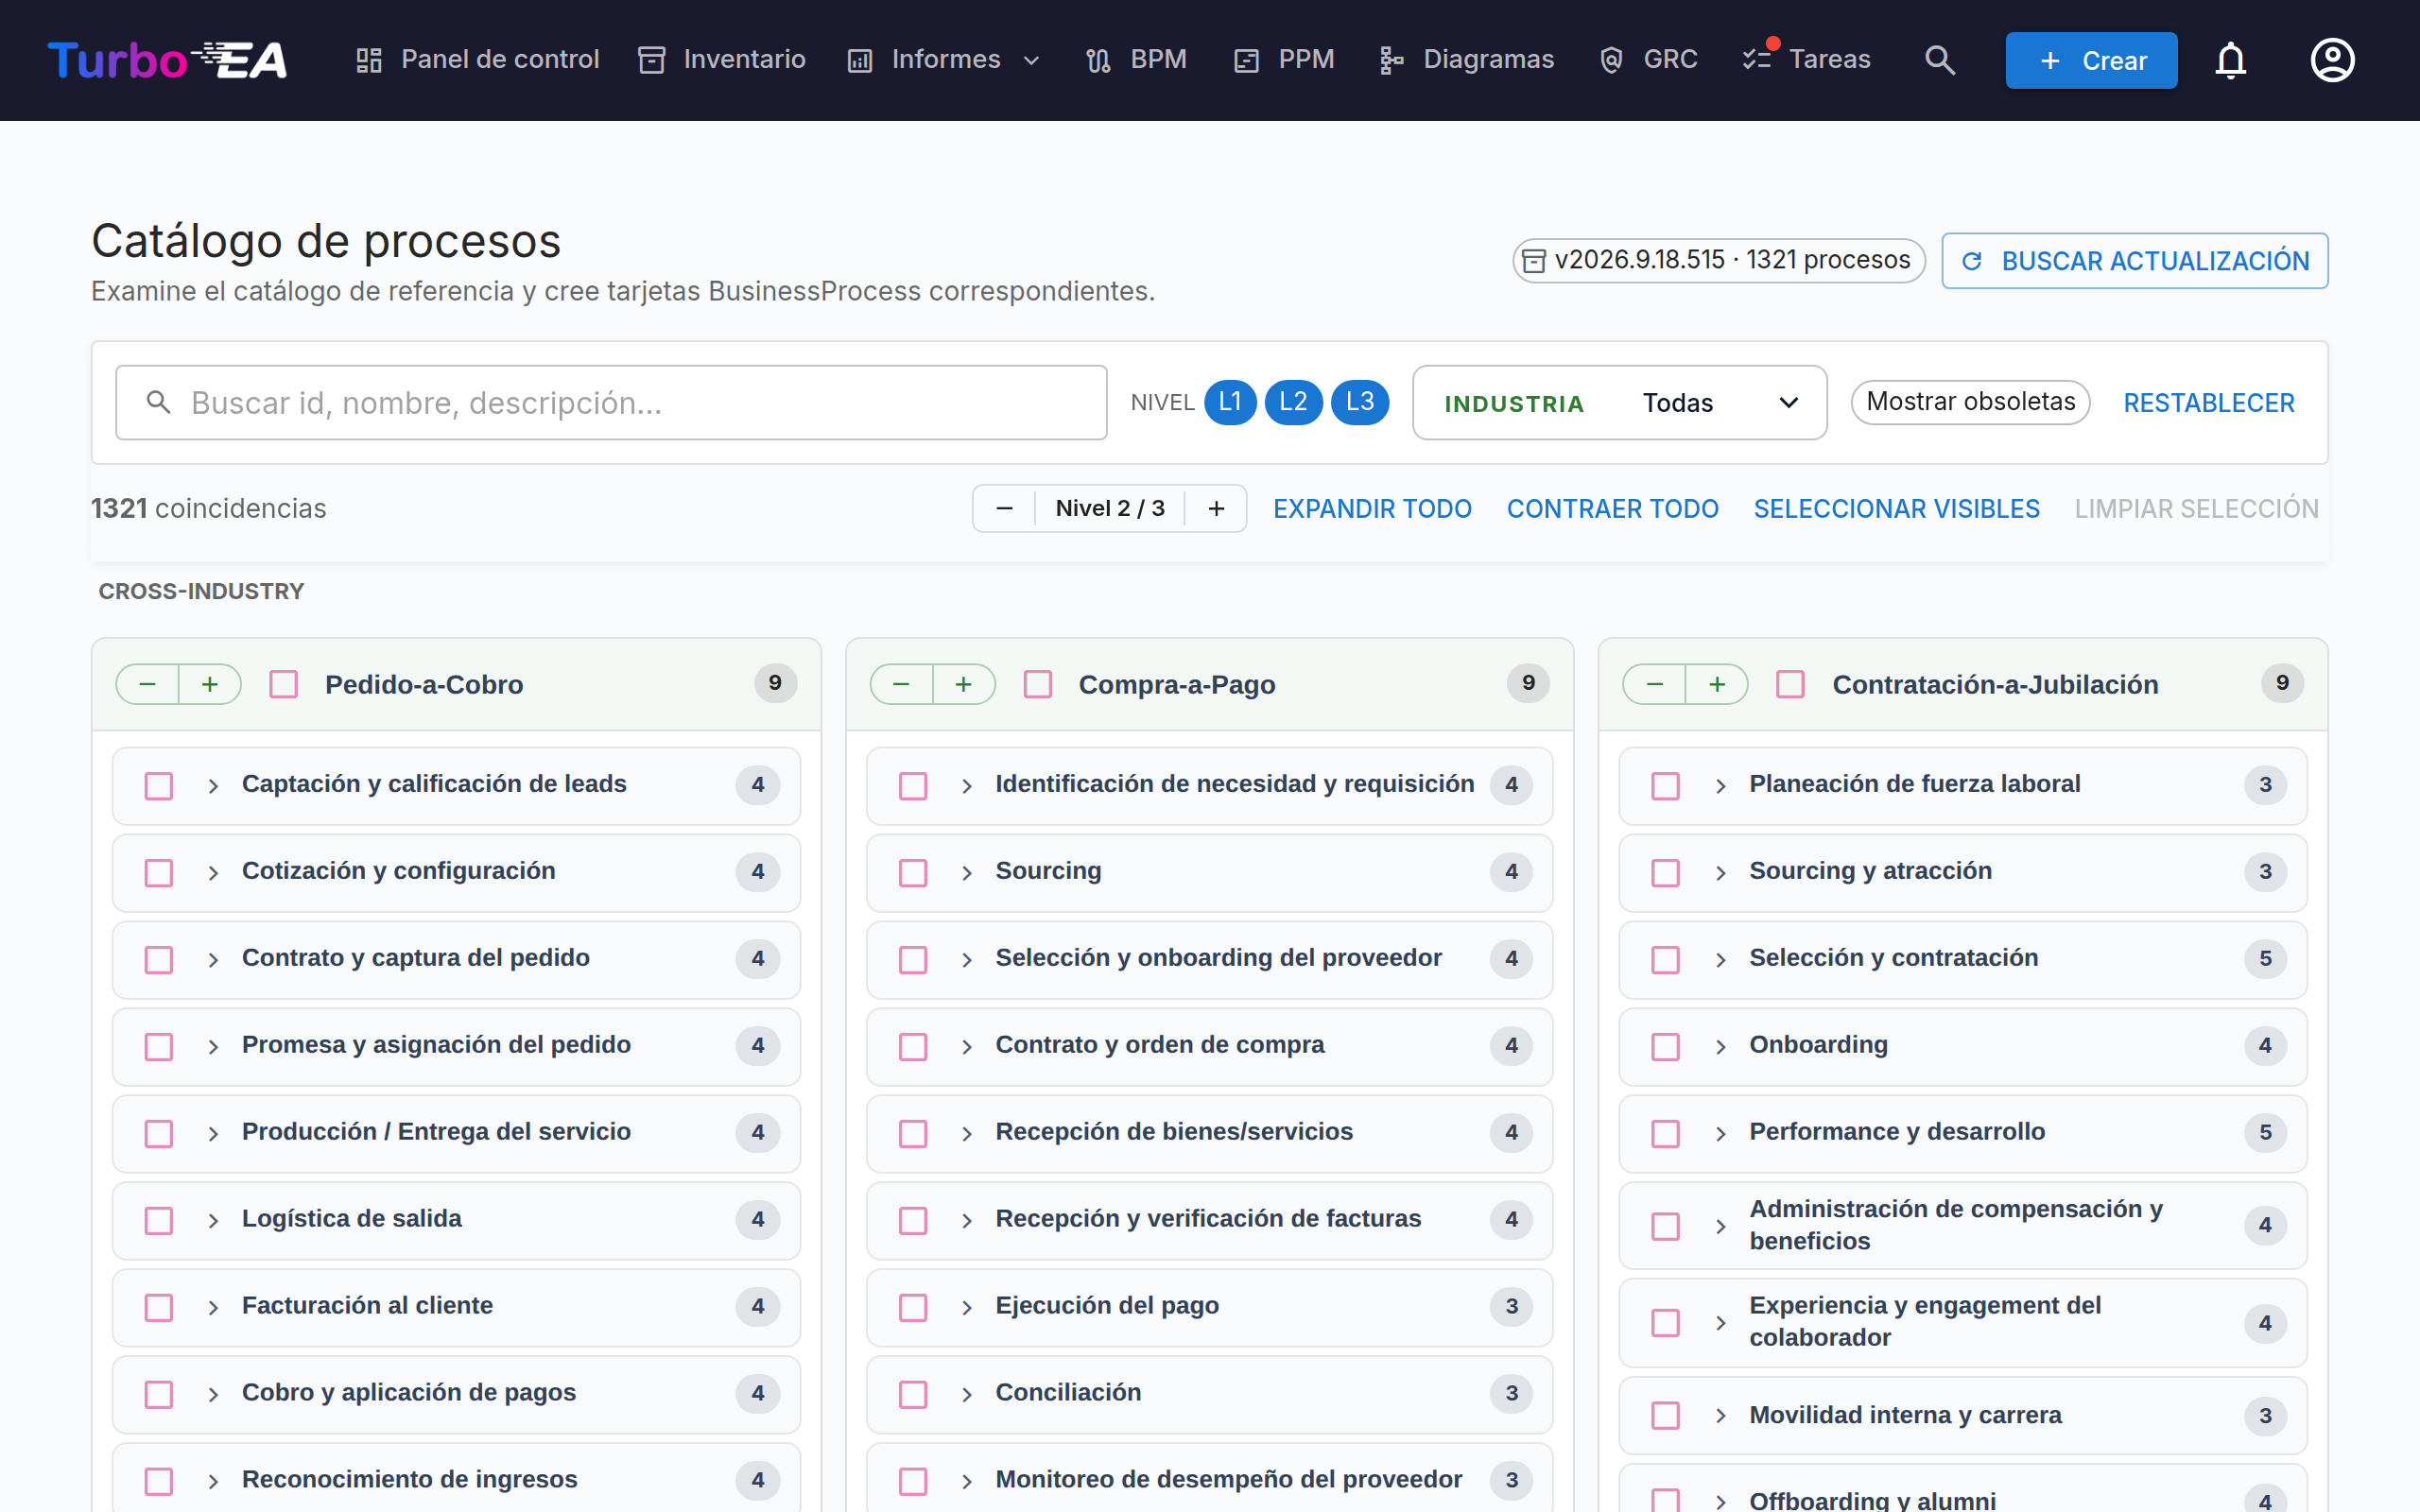Go to the Inventario section
Viewport: 2420px width, 1512px height.
point(722,60)
